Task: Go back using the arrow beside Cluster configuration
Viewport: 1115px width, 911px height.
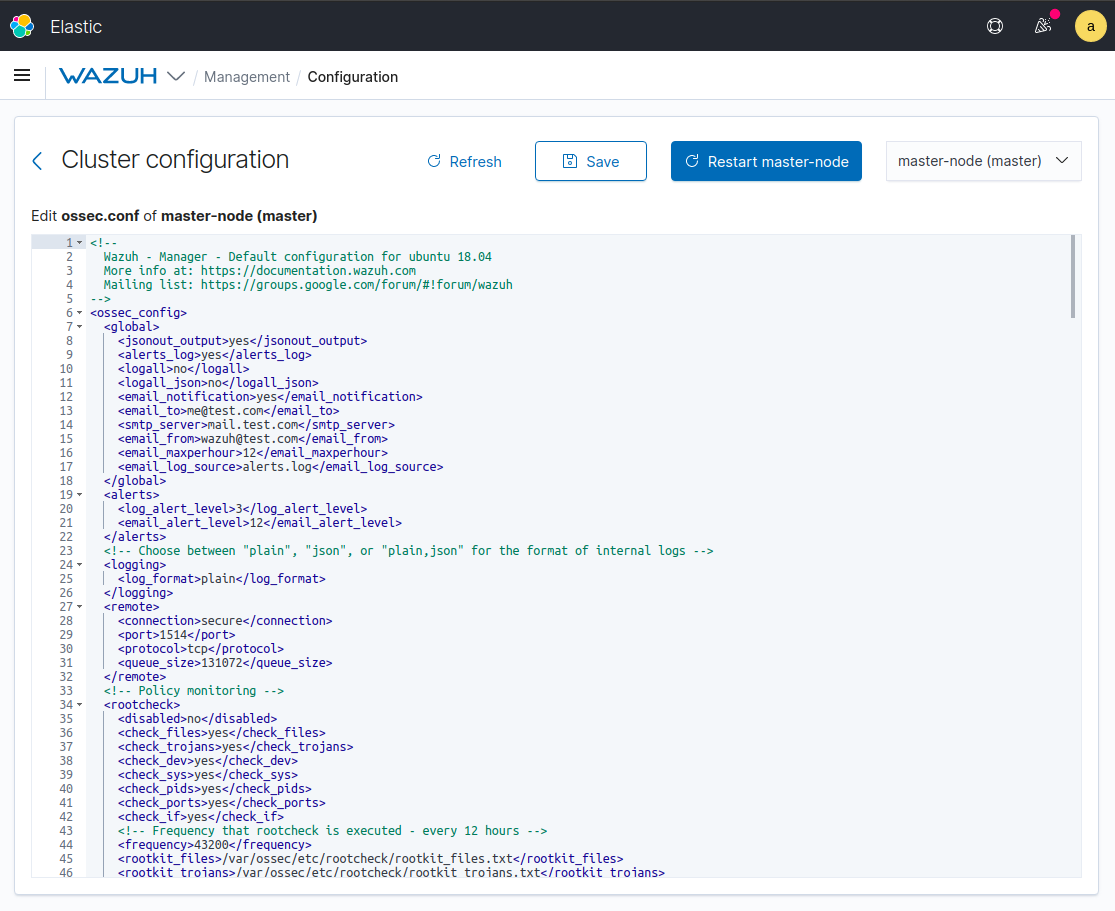Action: tap(37, 160)
